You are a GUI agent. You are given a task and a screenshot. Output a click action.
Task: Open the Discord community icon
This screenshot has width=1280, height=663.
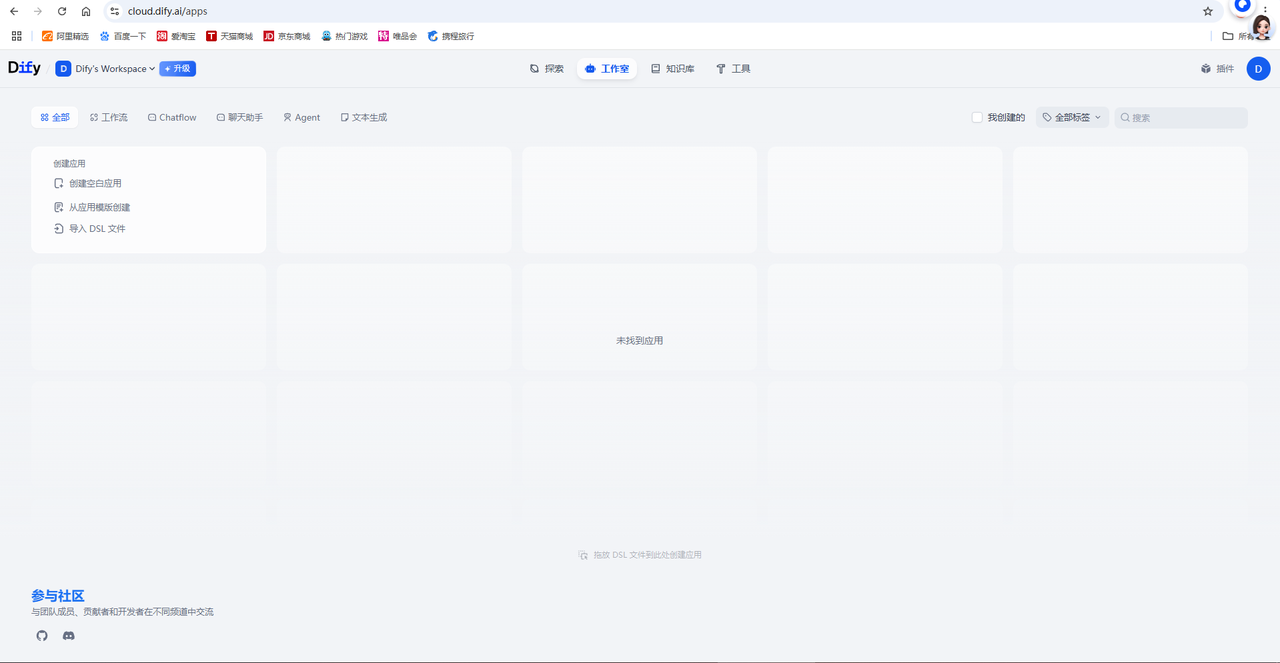coord(69,636)
